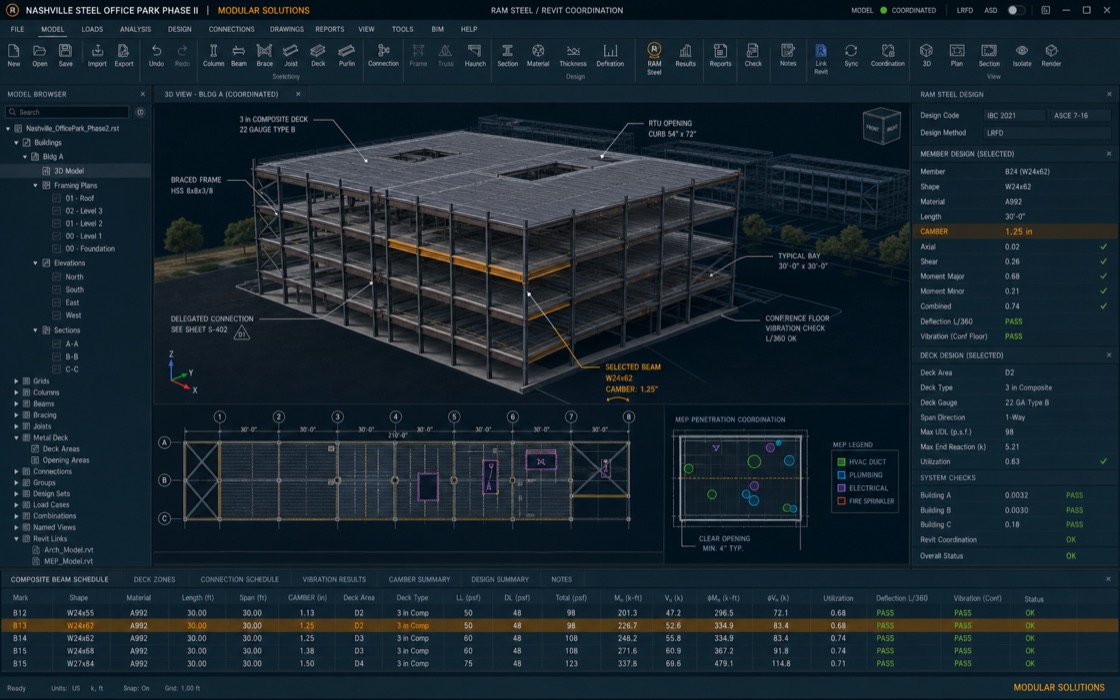The height and width of the screenshot is (700, 1120).
Task: Toggle the LRFD/ASD switch
Action: tap(1016, 10)
